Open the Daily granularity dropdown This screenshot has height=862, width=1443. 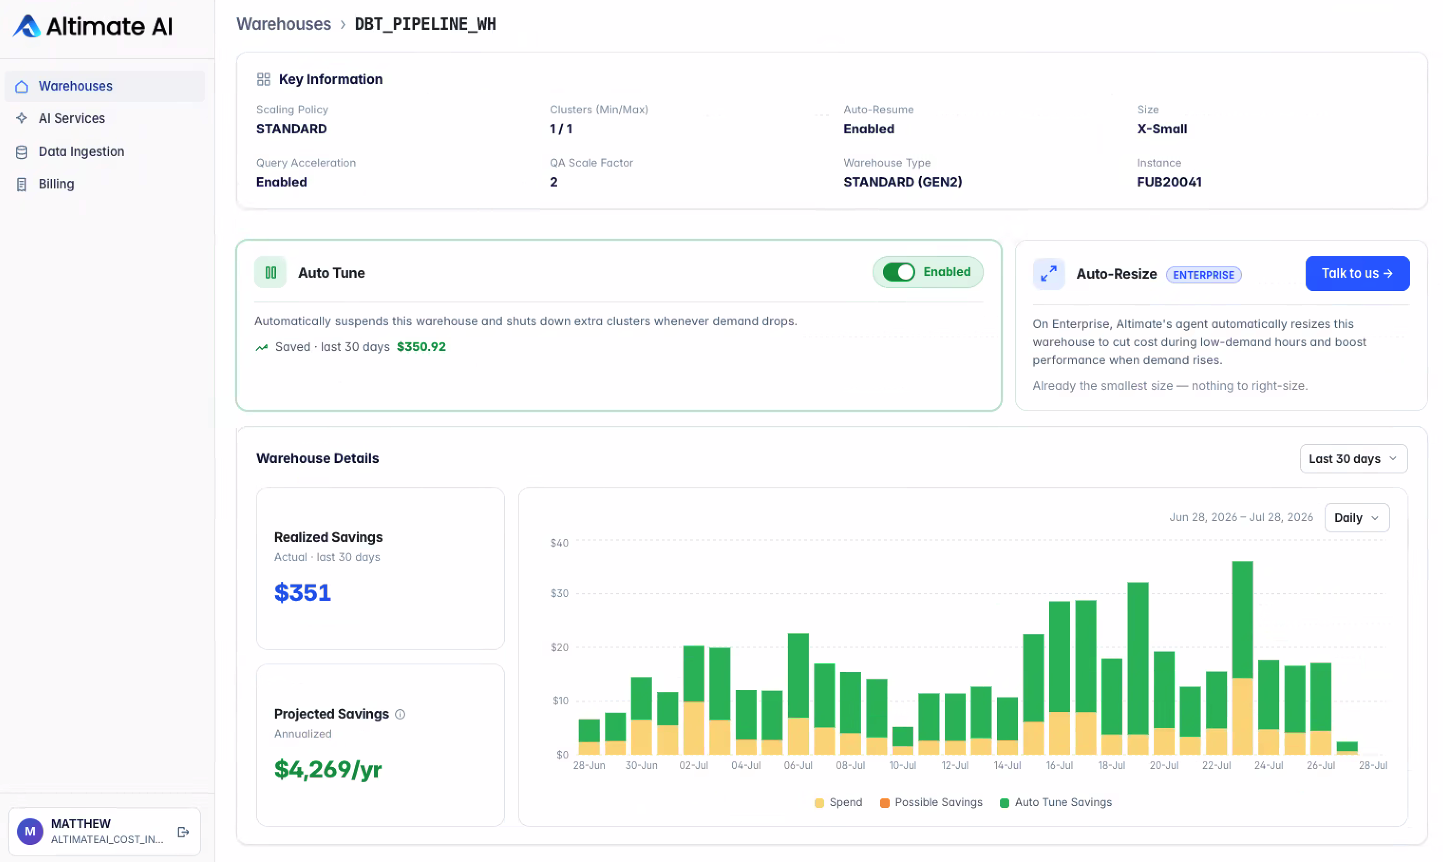pos(1357,517)
